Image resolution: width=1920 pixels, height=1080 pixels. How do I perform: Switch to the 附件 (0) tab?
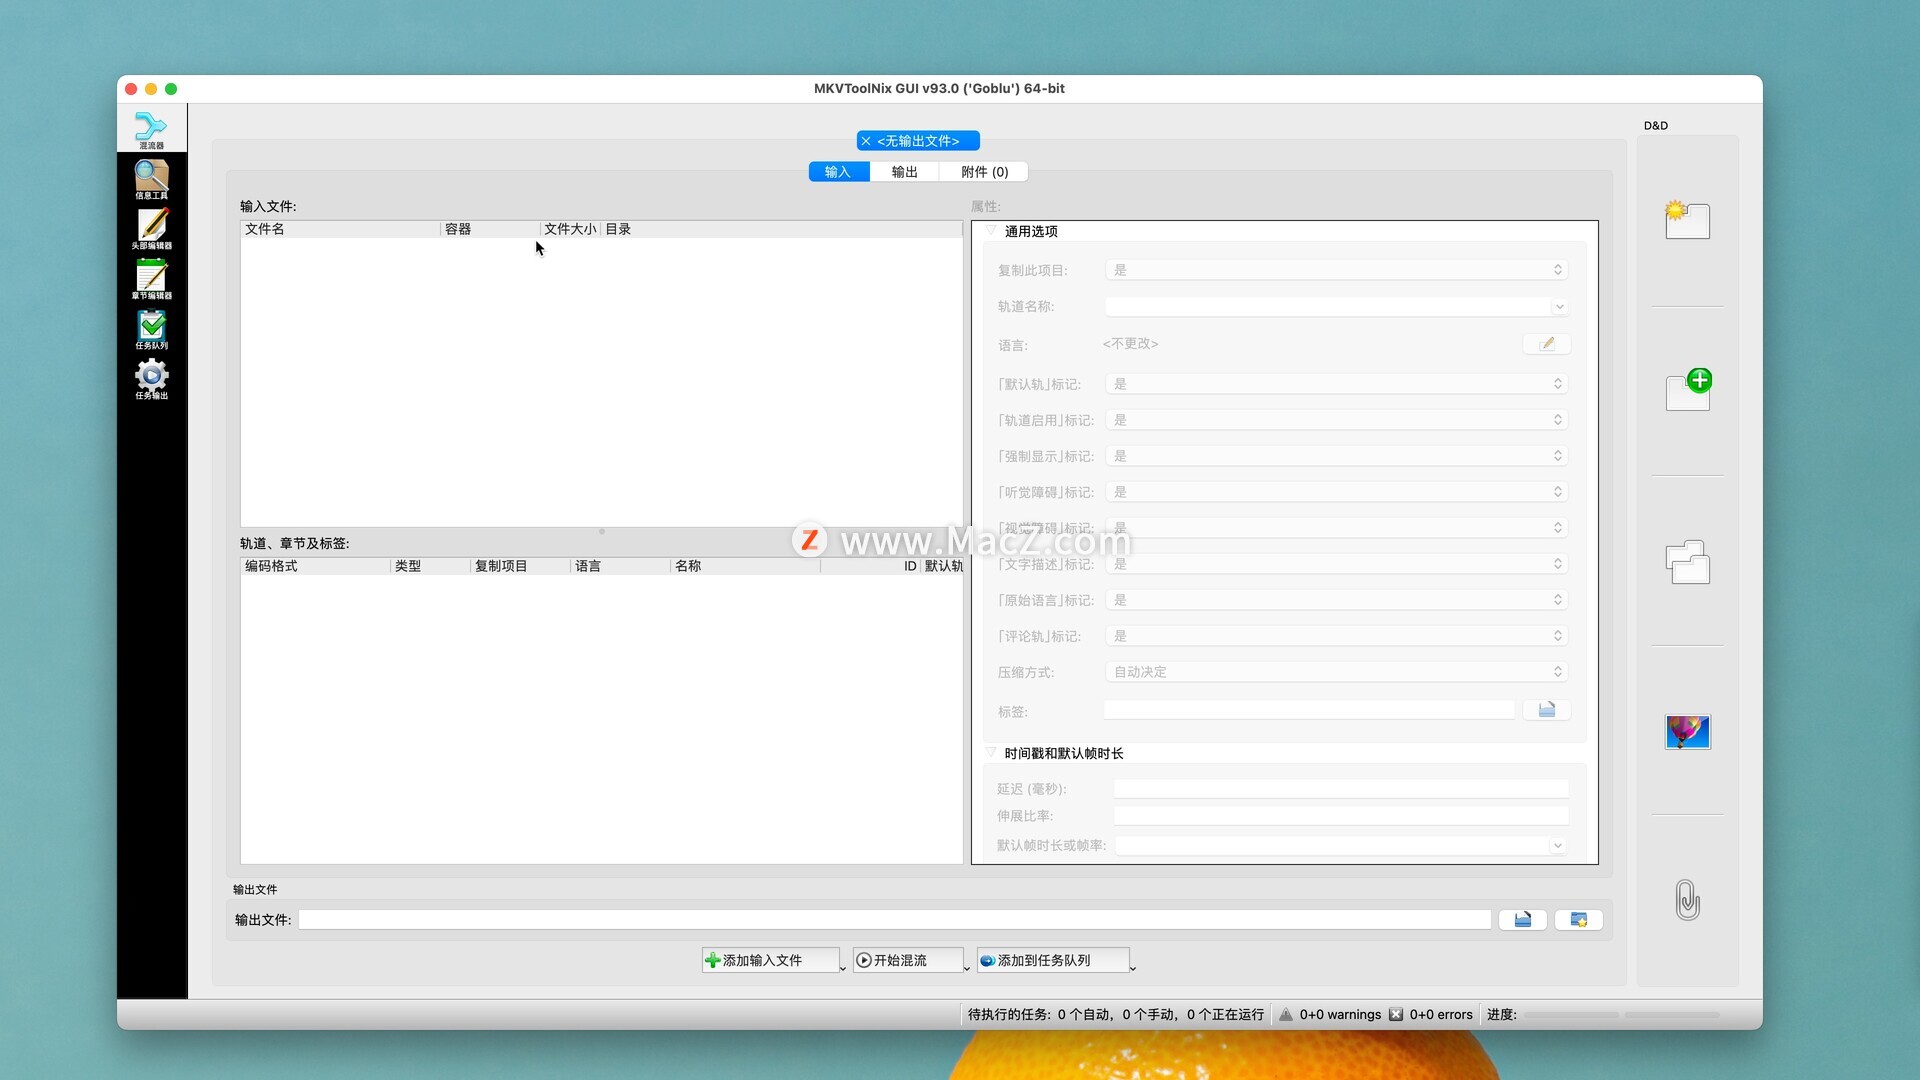click(984, 172)
